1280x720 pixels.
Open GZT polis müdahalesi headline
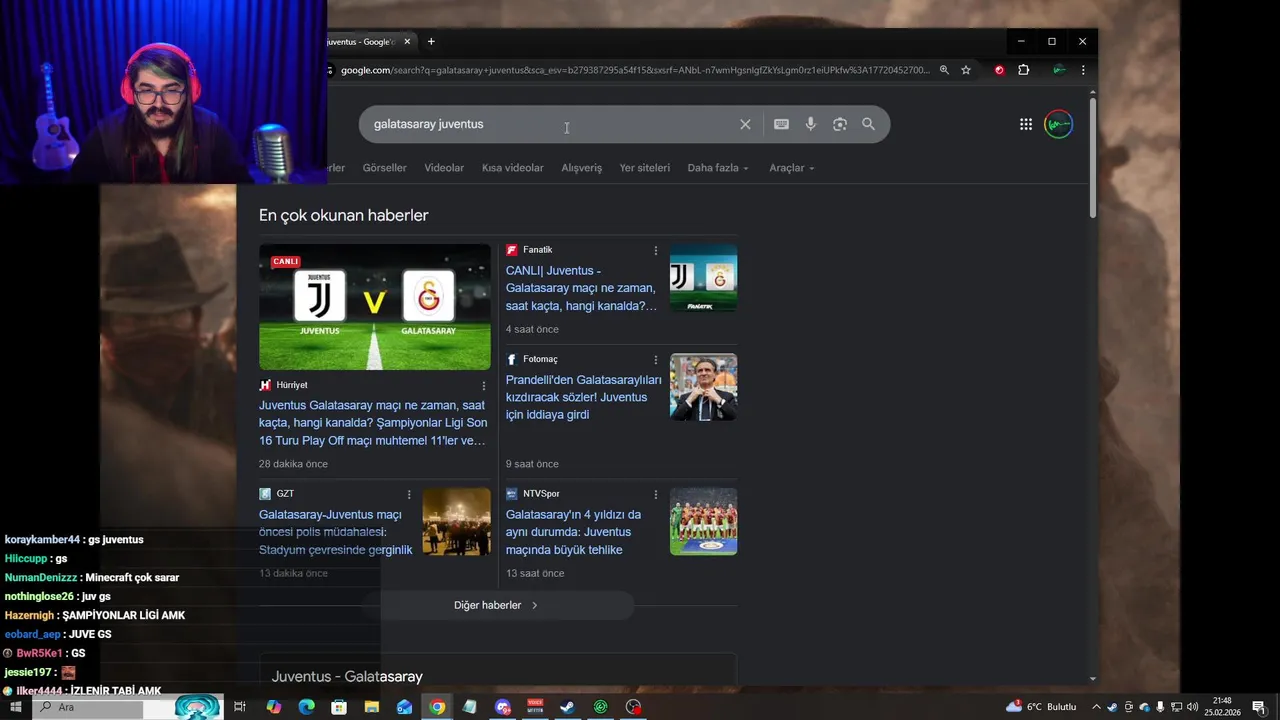tap(336, 532)
